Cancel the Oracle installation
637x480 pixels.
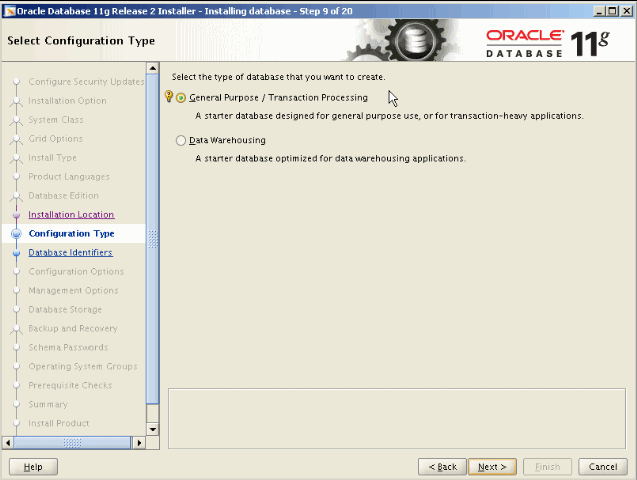coord(603,467)
